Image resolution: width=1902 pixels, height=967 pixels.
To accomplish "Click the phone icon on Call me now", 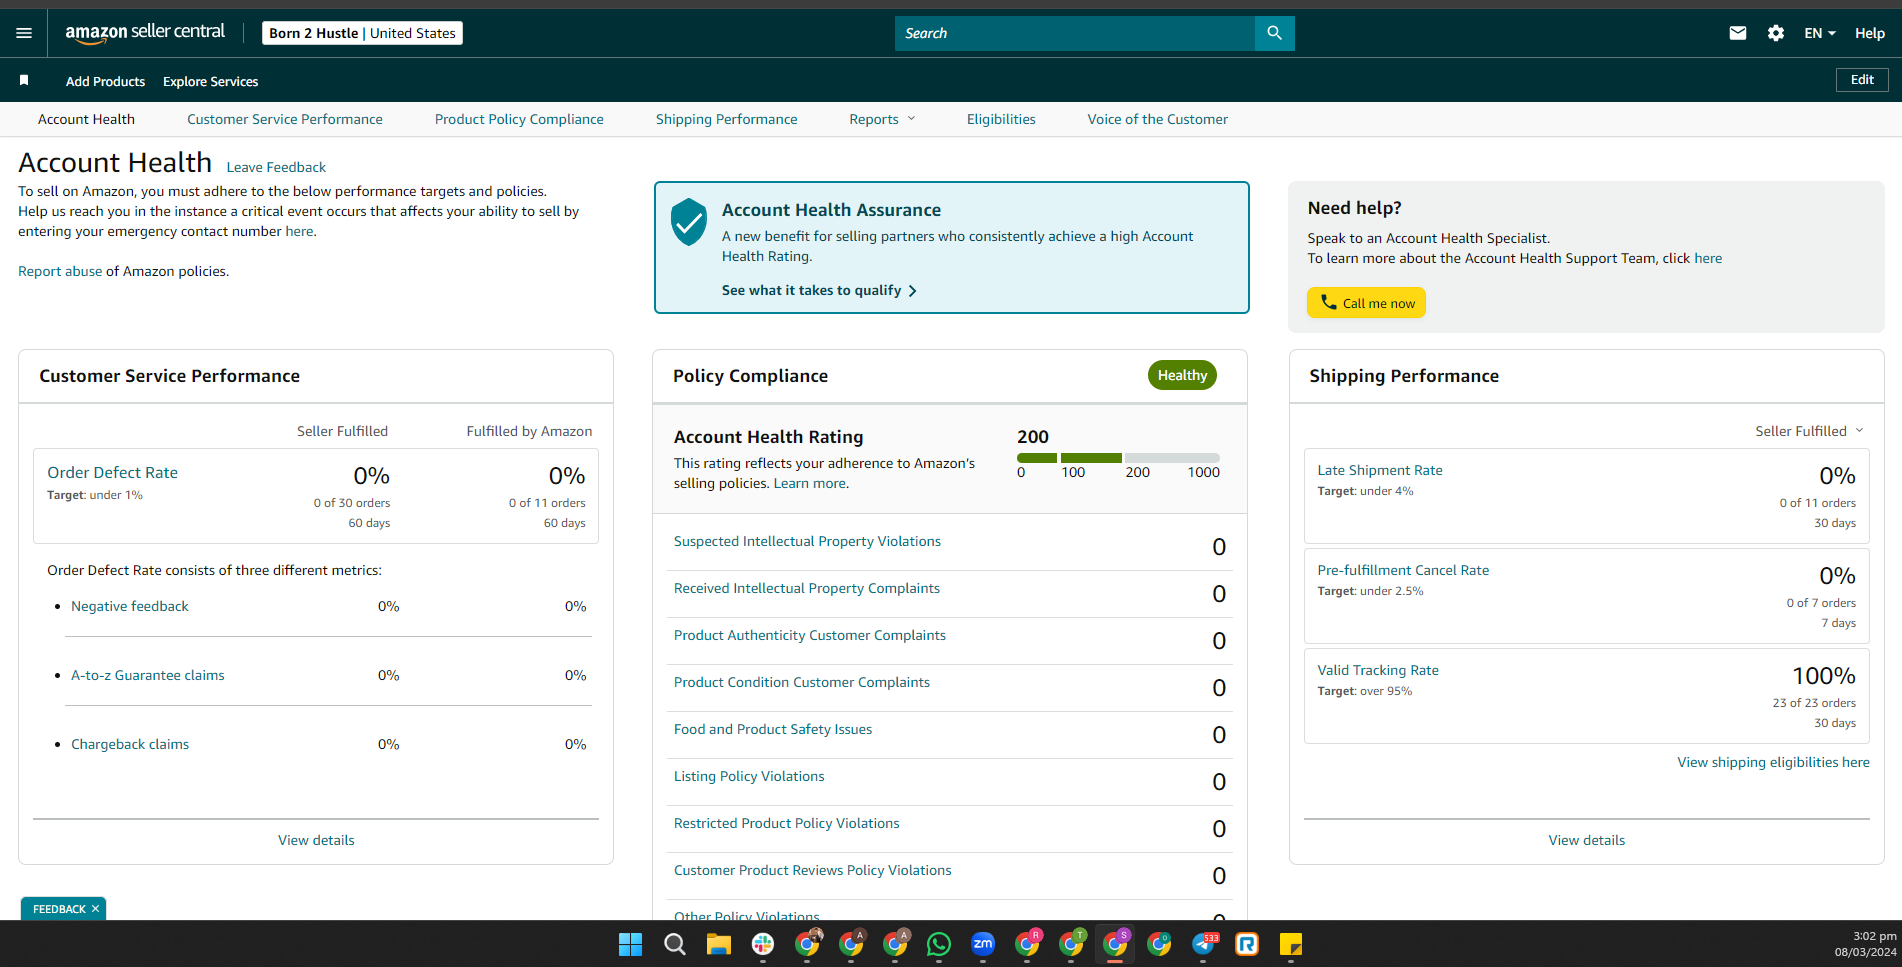I will point(1328,302).
